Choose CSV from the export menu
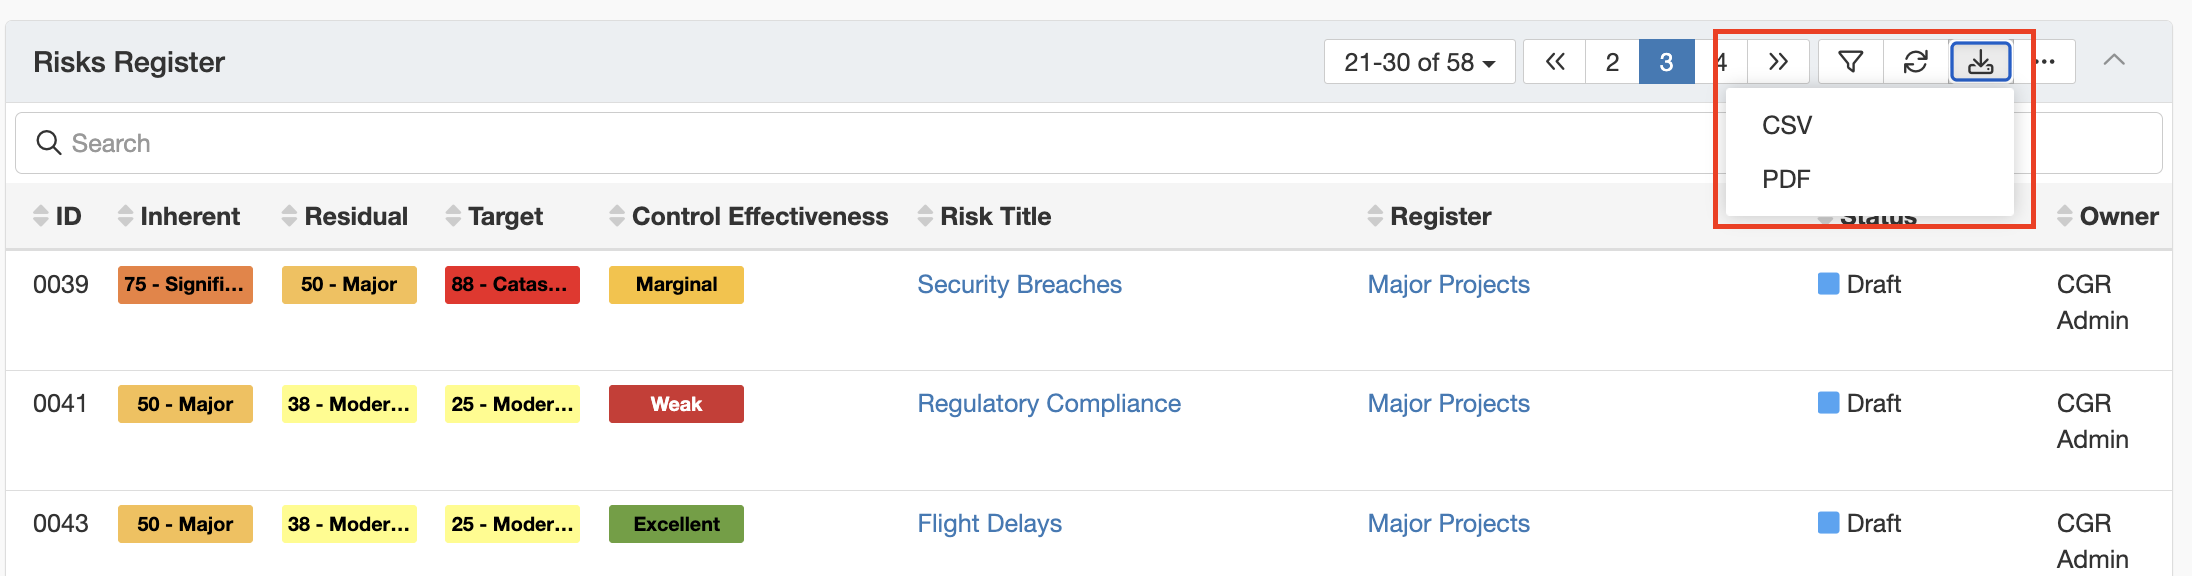2192x576 pixels. coord(1787,125)
